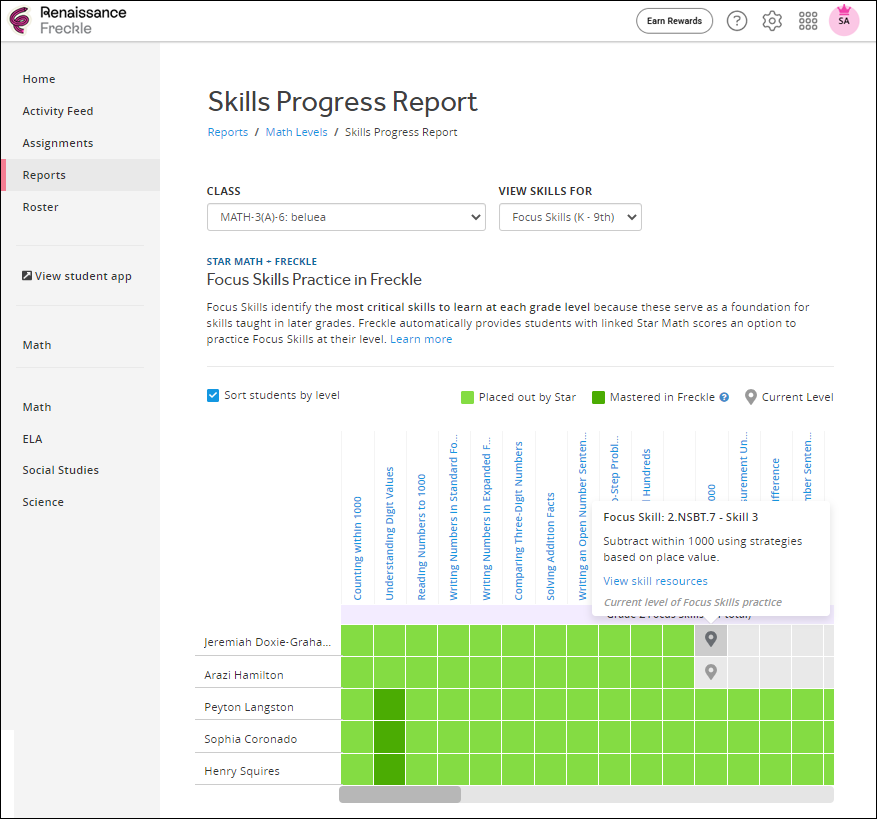Go to Roster in sidebar
Image resolution: width=877 pixels, height=819 pixels.
pyautogui.click(x=41, y=207)
